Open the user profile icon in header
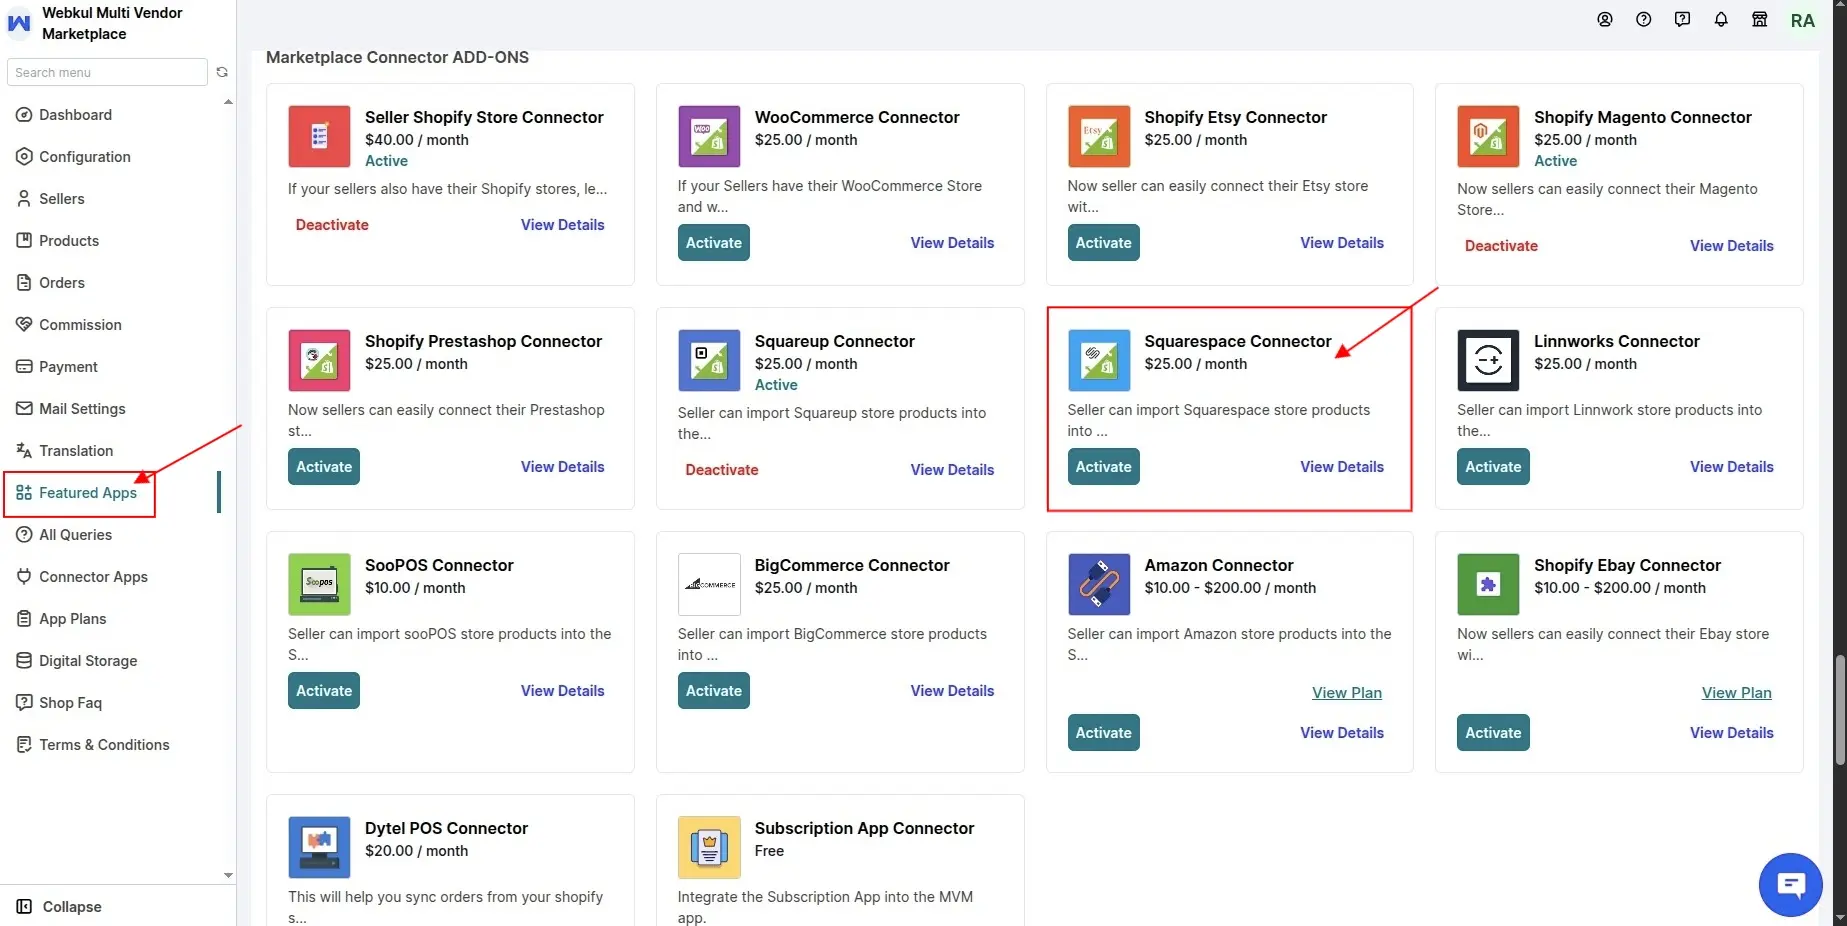 1605,20
